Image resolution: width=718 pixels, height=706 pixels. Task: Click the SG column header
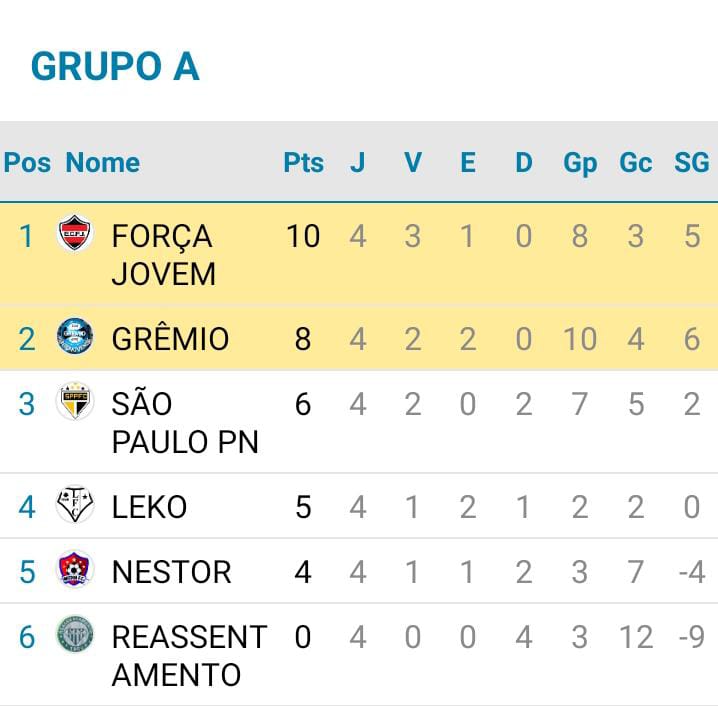point(691,163)
